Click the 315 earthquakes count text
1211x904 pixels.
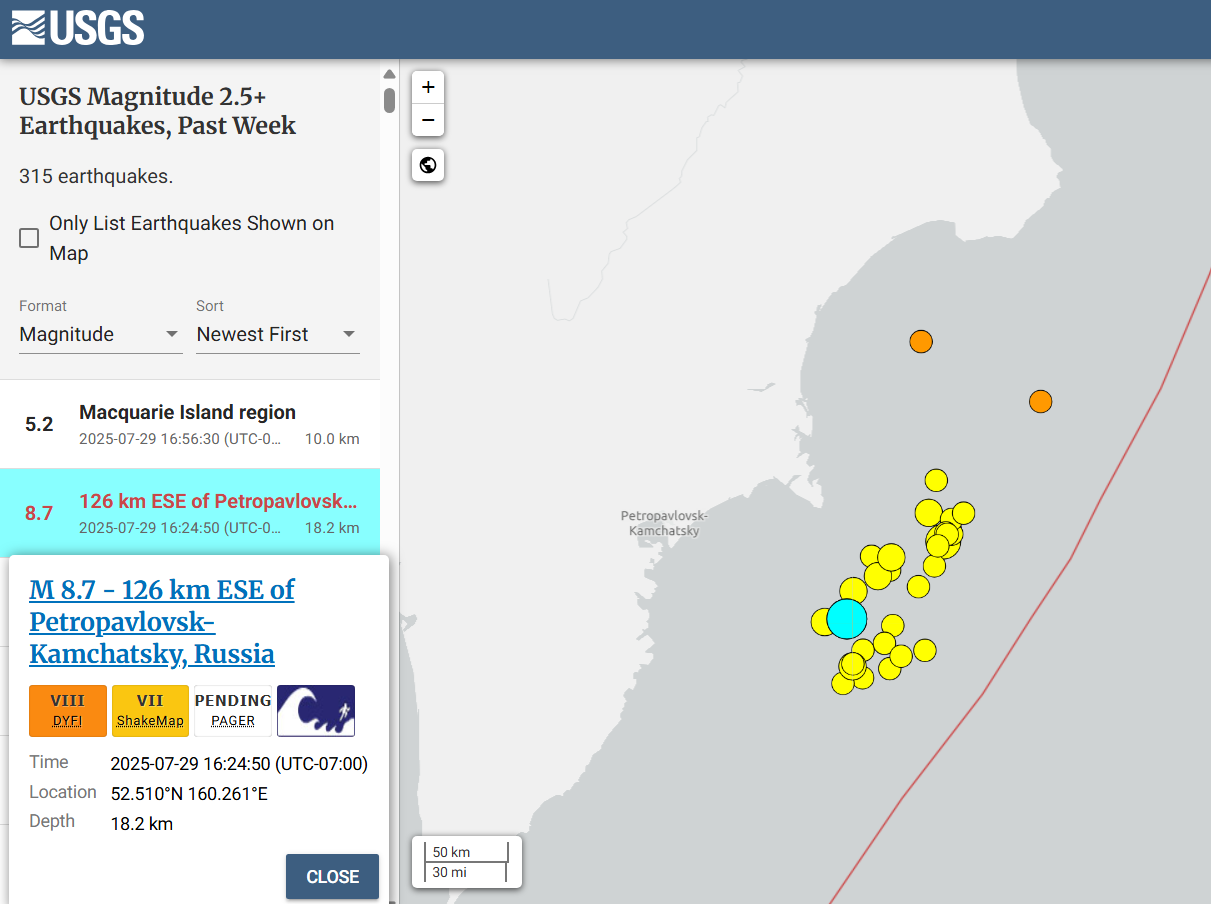tap(96, 176)
